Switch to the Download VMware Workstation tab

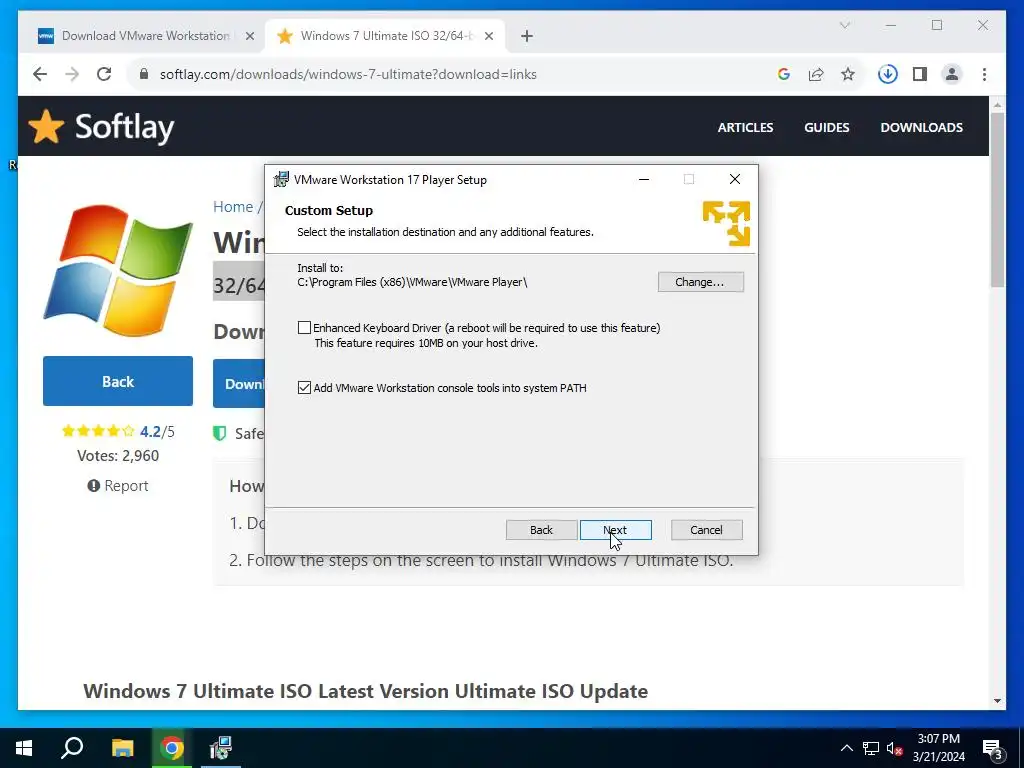tap(145, 36)
